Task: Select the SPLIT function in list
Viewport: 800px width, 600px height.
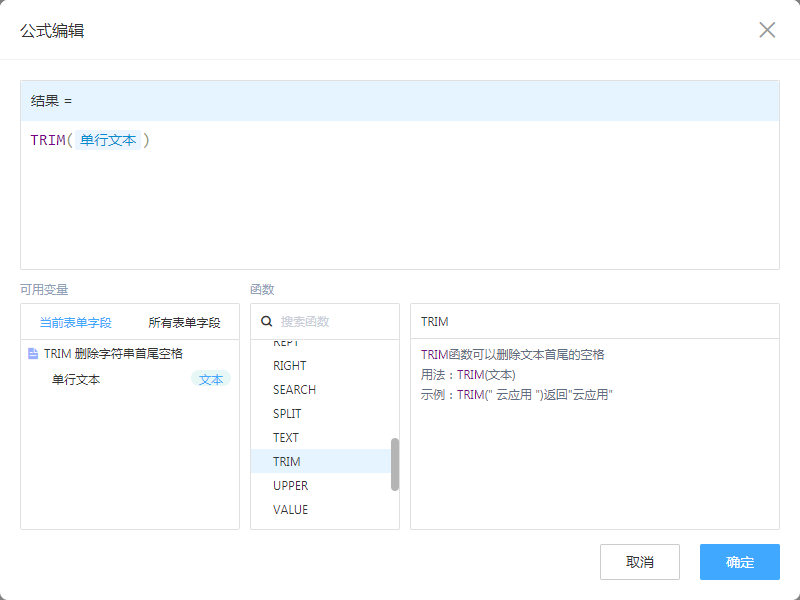Action: pos(287,414)
